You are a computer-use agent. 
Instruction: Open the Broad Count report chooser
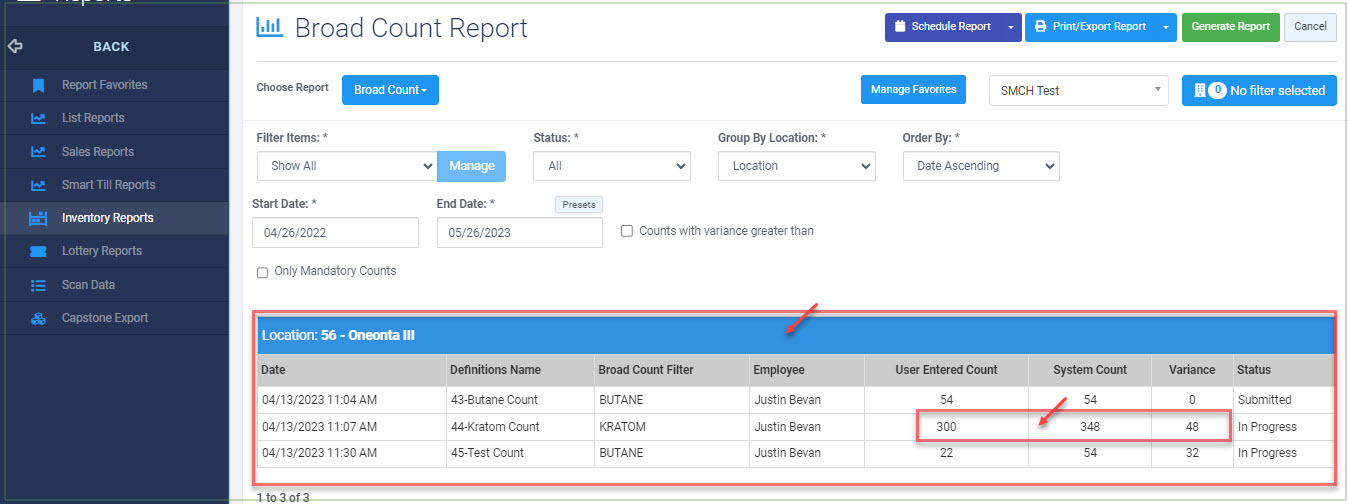pyautogui.click(x=390, y=90)
